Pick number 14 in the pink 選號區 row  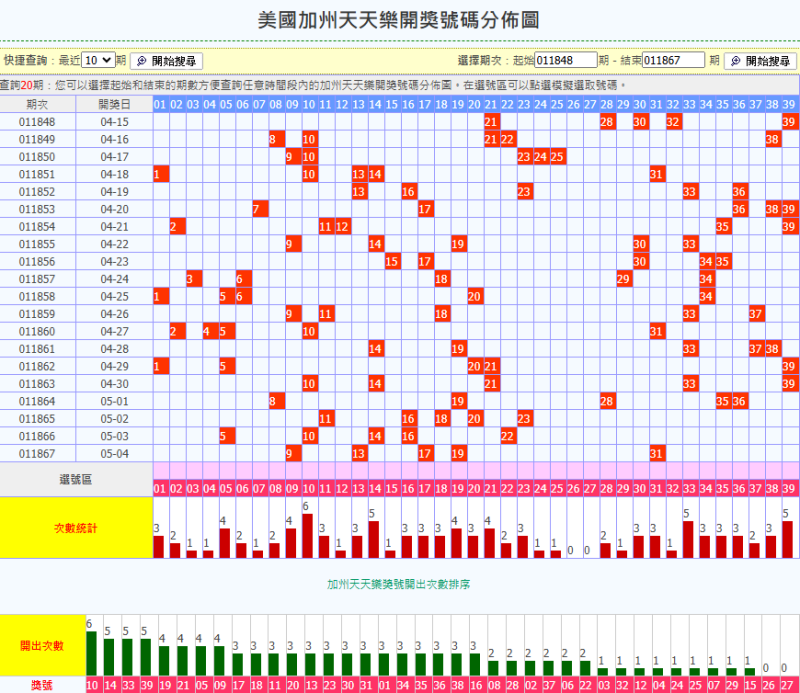[x=375, y=488]
